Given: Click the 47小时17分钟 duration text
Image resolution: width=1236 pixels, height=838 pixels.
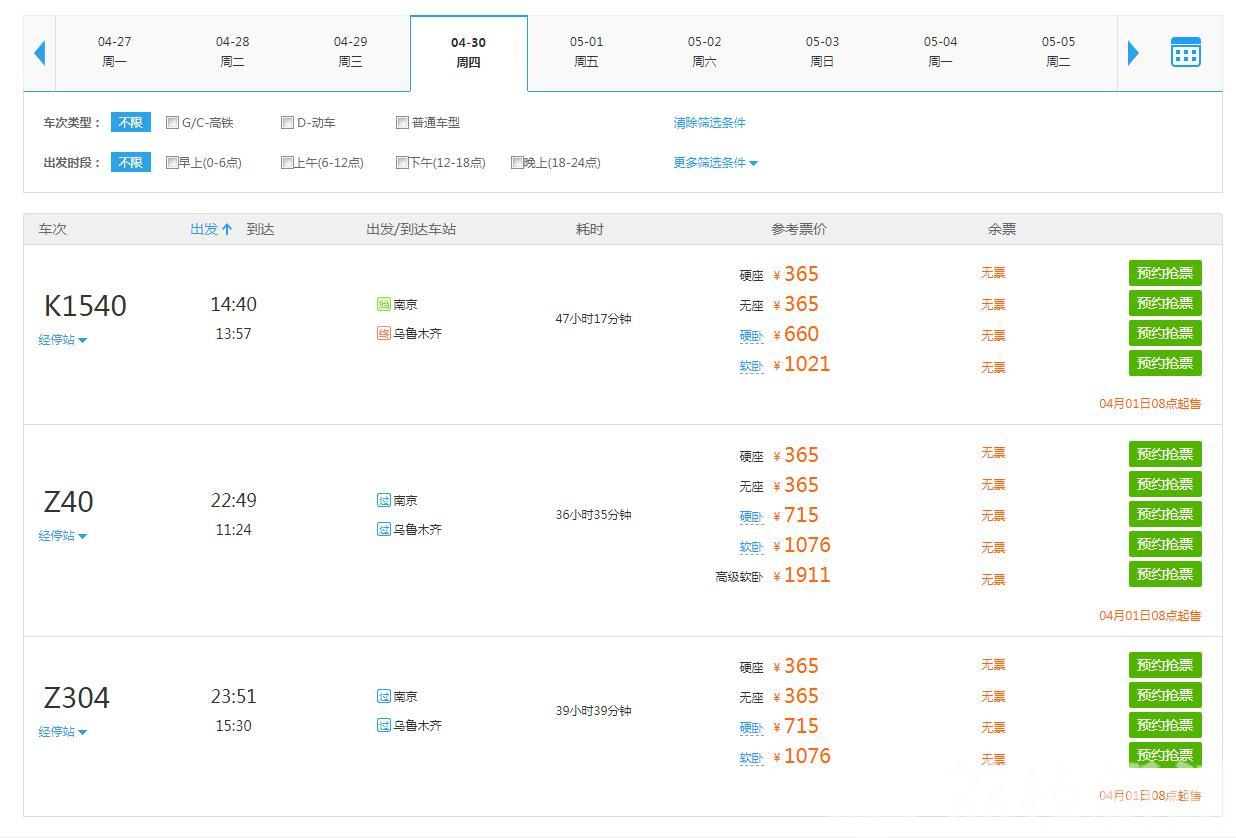Looking at the screenshot, I should (594, 319).
